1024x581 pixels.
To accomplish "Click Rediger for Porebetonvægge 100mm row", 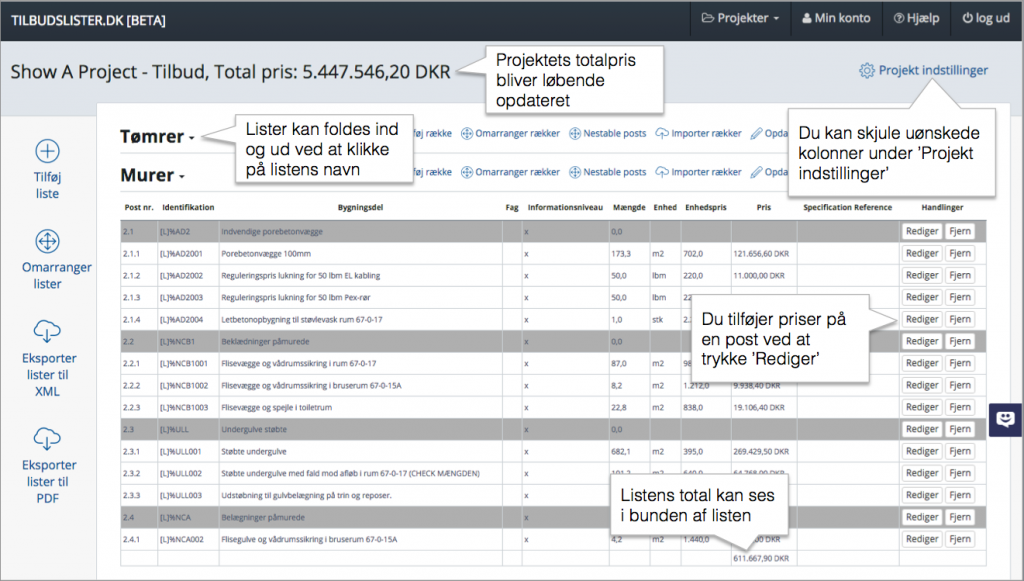I will pos(921,253).
